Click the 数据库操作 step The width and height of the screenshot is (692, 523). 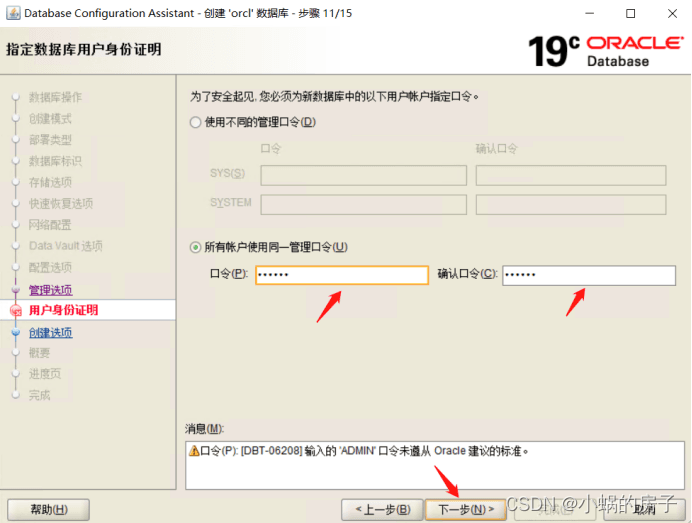[55, 97]
